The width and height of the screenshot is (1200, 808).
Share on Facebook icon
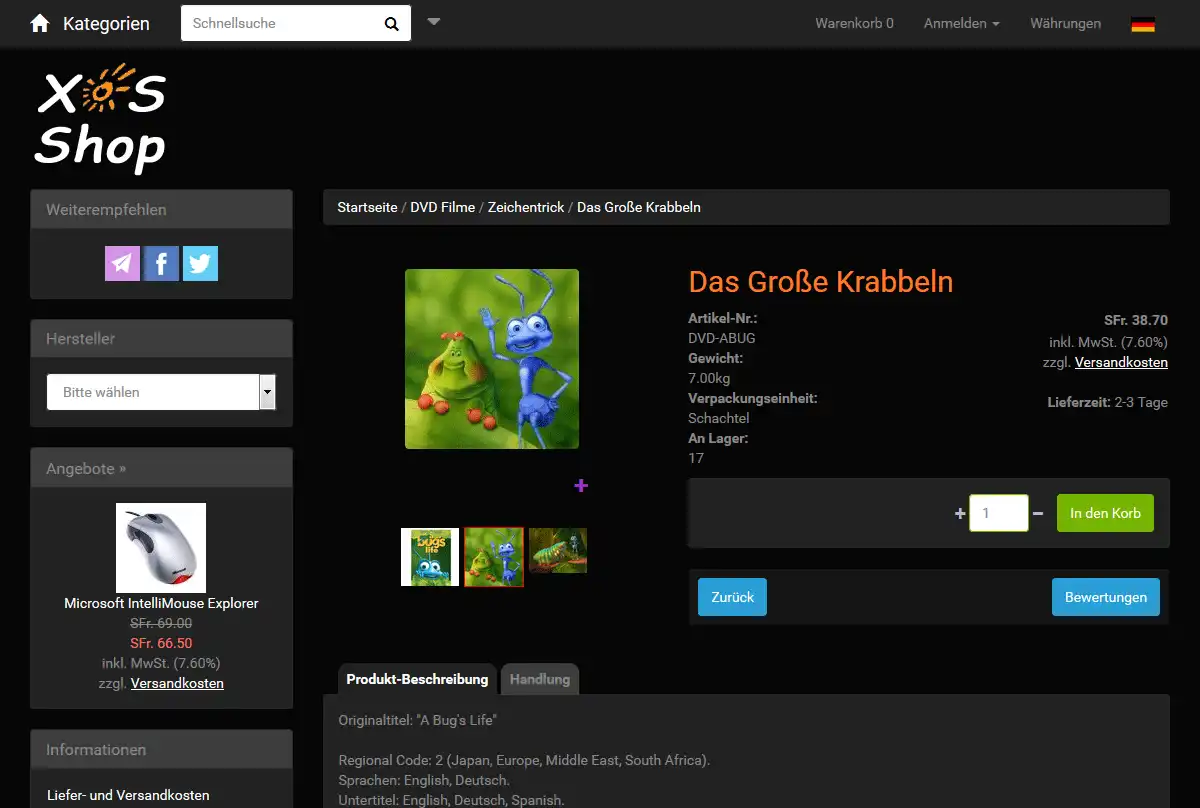[161, 264]
